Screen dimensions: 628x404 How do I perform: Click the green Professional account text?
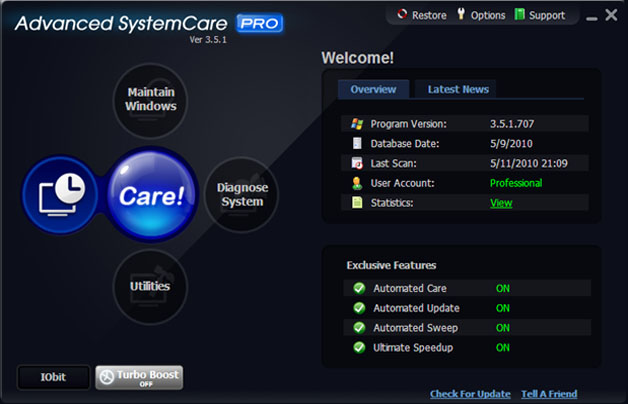click(516, 183)
